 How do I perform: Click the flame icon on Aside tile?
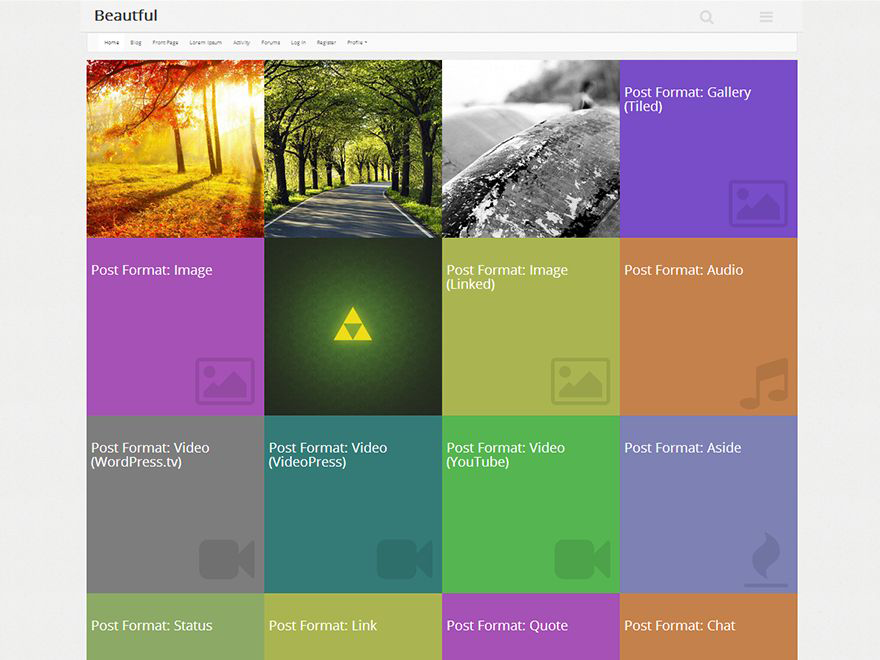click(766, 560)
